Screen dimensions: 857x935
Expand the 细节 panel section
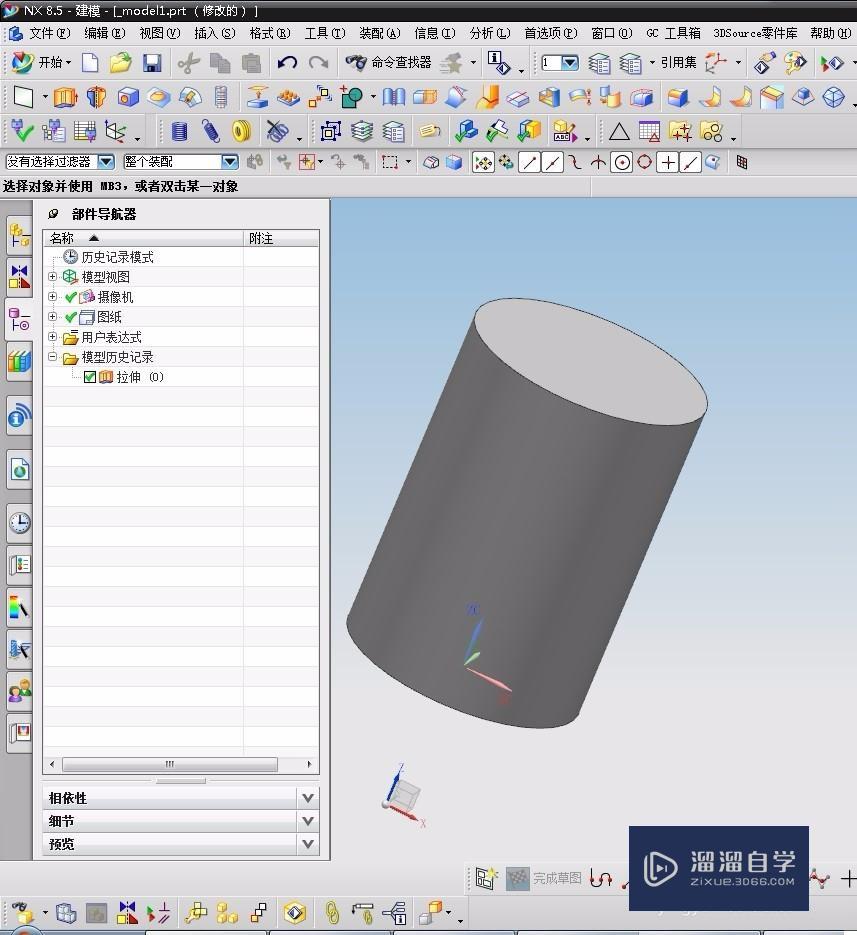181,821
